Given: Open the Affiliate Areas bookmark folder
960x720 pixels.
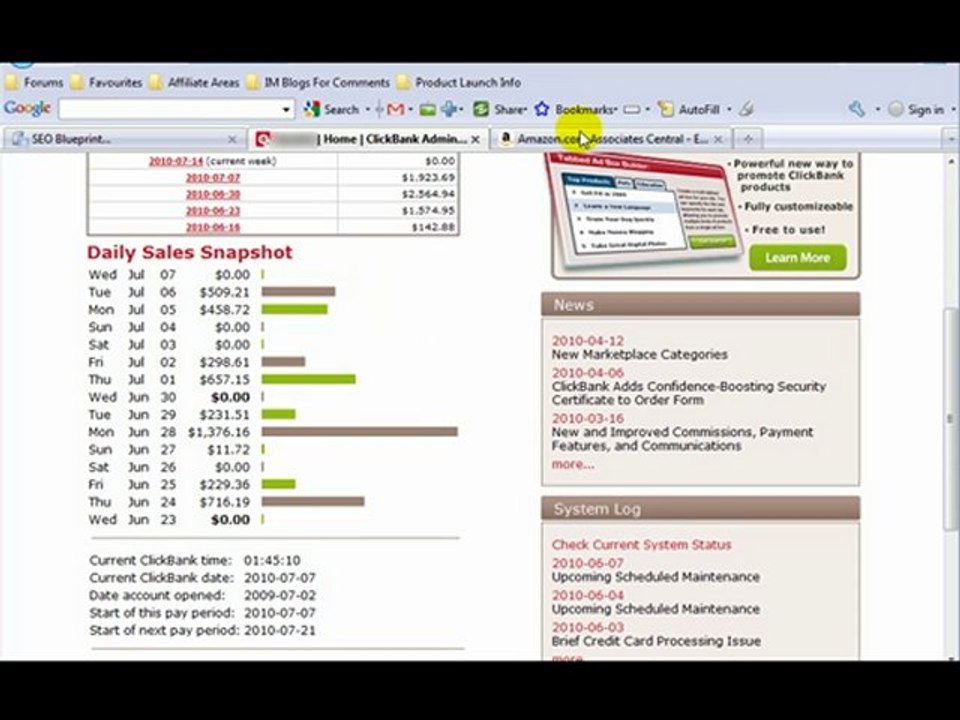Looking at the screenshot, I should [x=195, y=82].
